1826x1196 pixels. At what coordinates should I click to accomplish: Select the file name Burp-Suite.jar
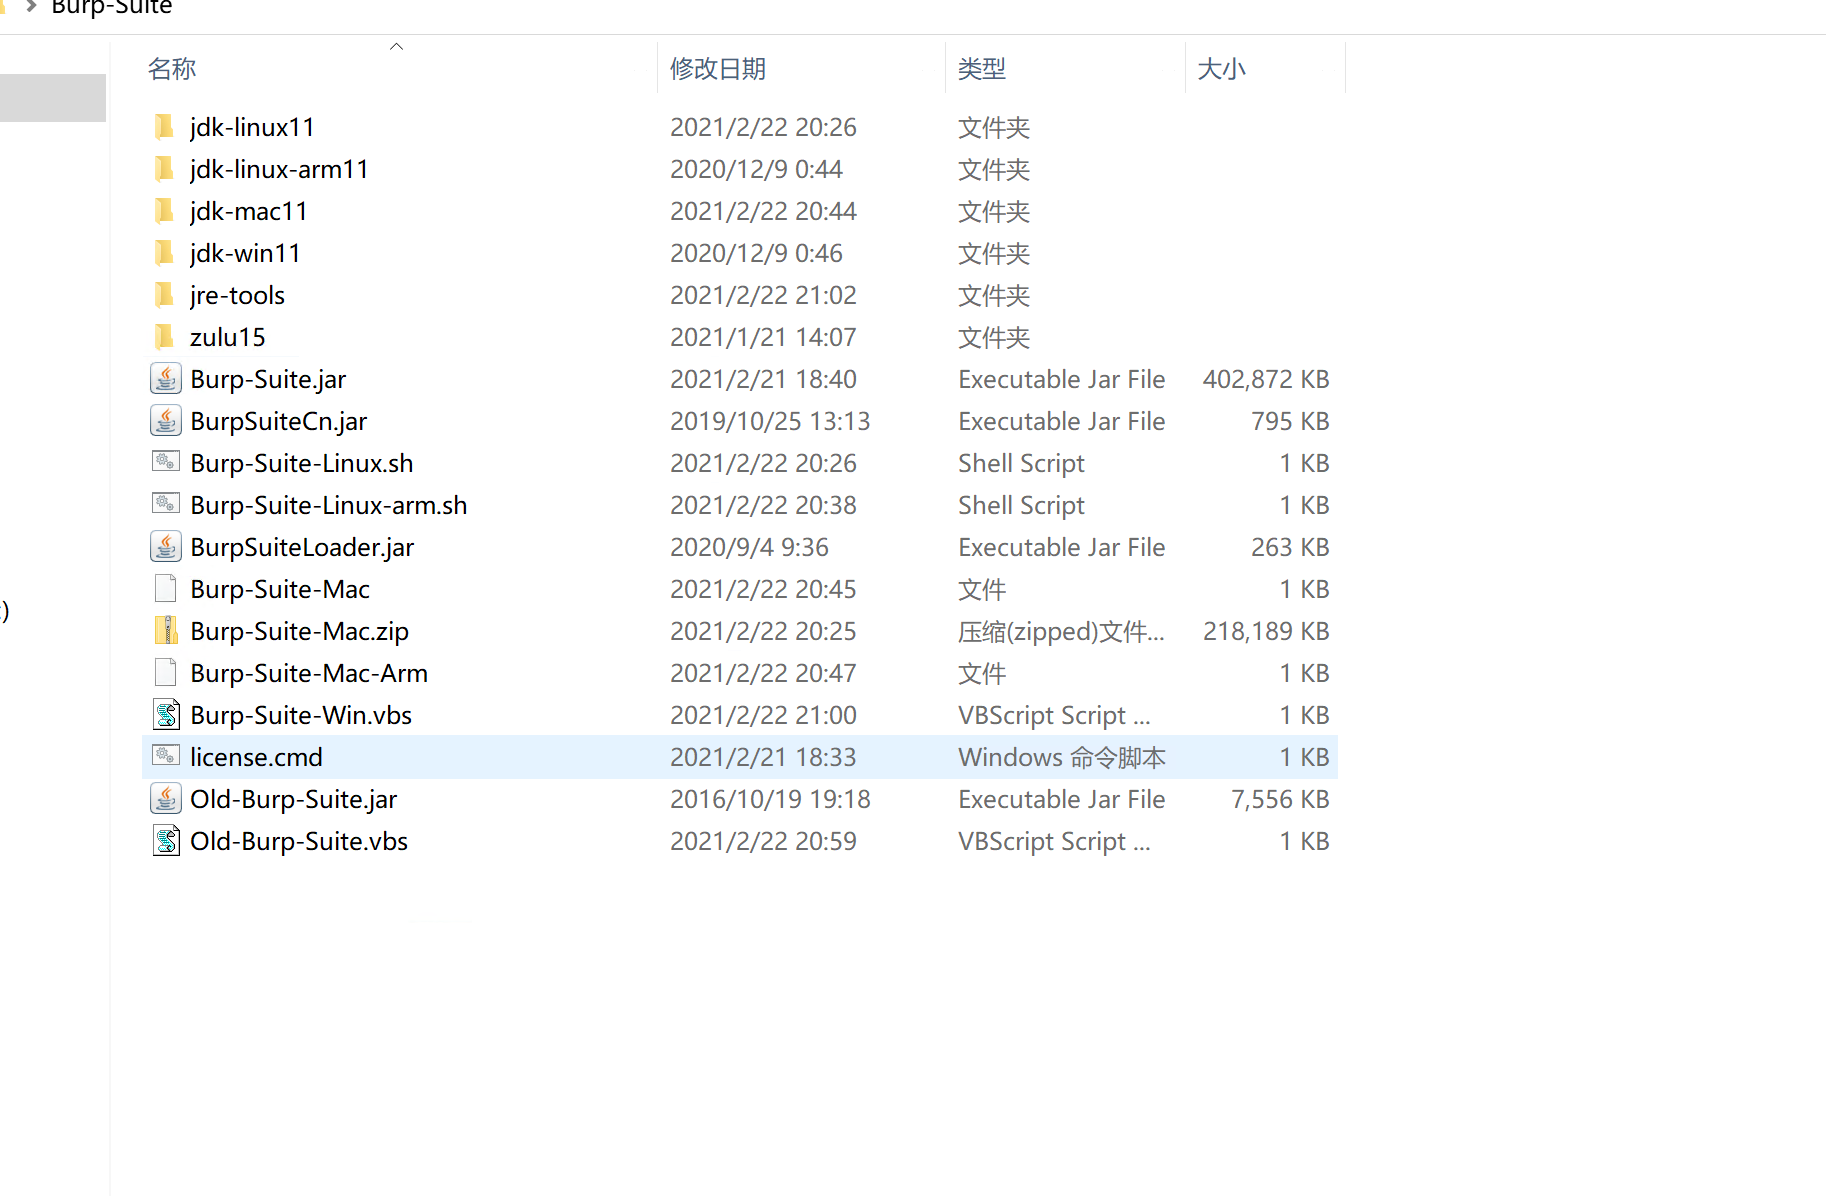268,379
